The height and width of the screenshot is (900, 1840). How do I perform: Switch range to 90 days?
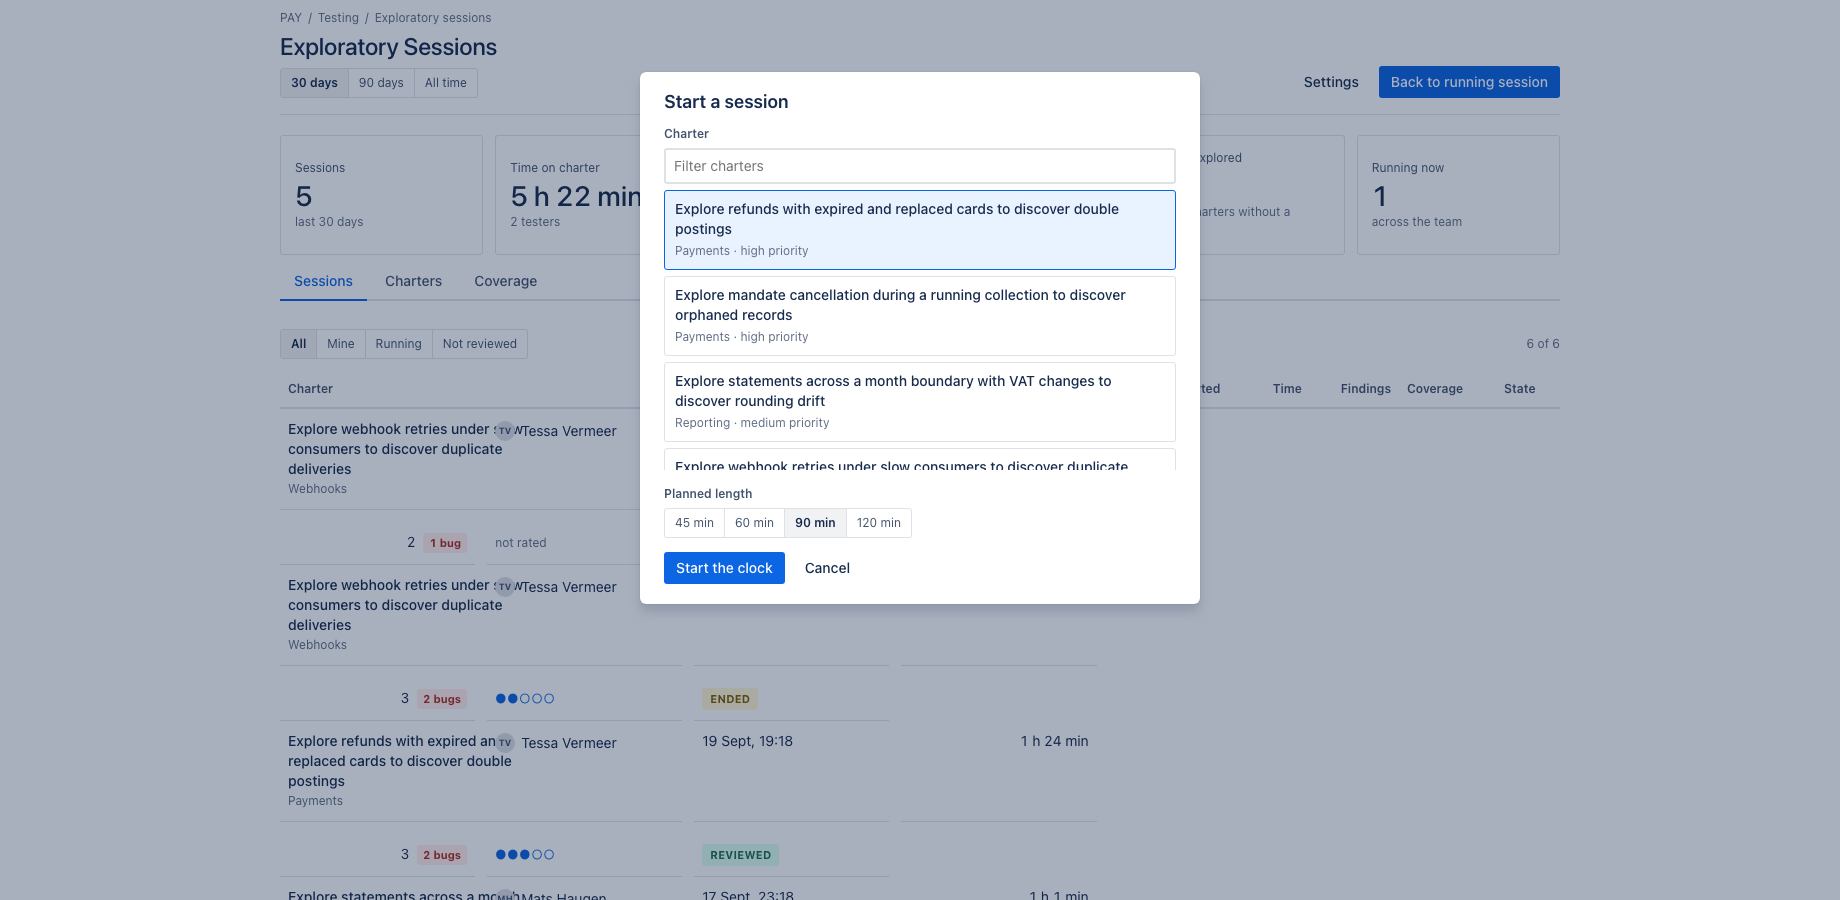381,83
